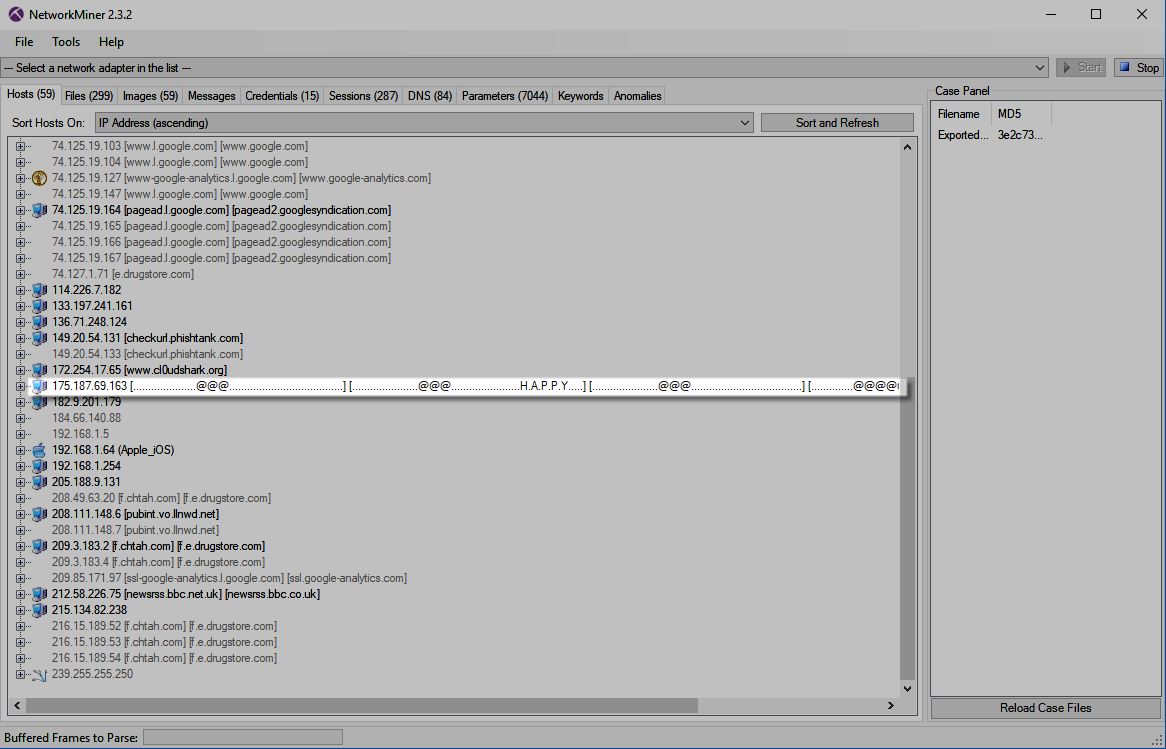Expand the 74.127.1.71 e.drugstore.com node

tap(20, 274)
